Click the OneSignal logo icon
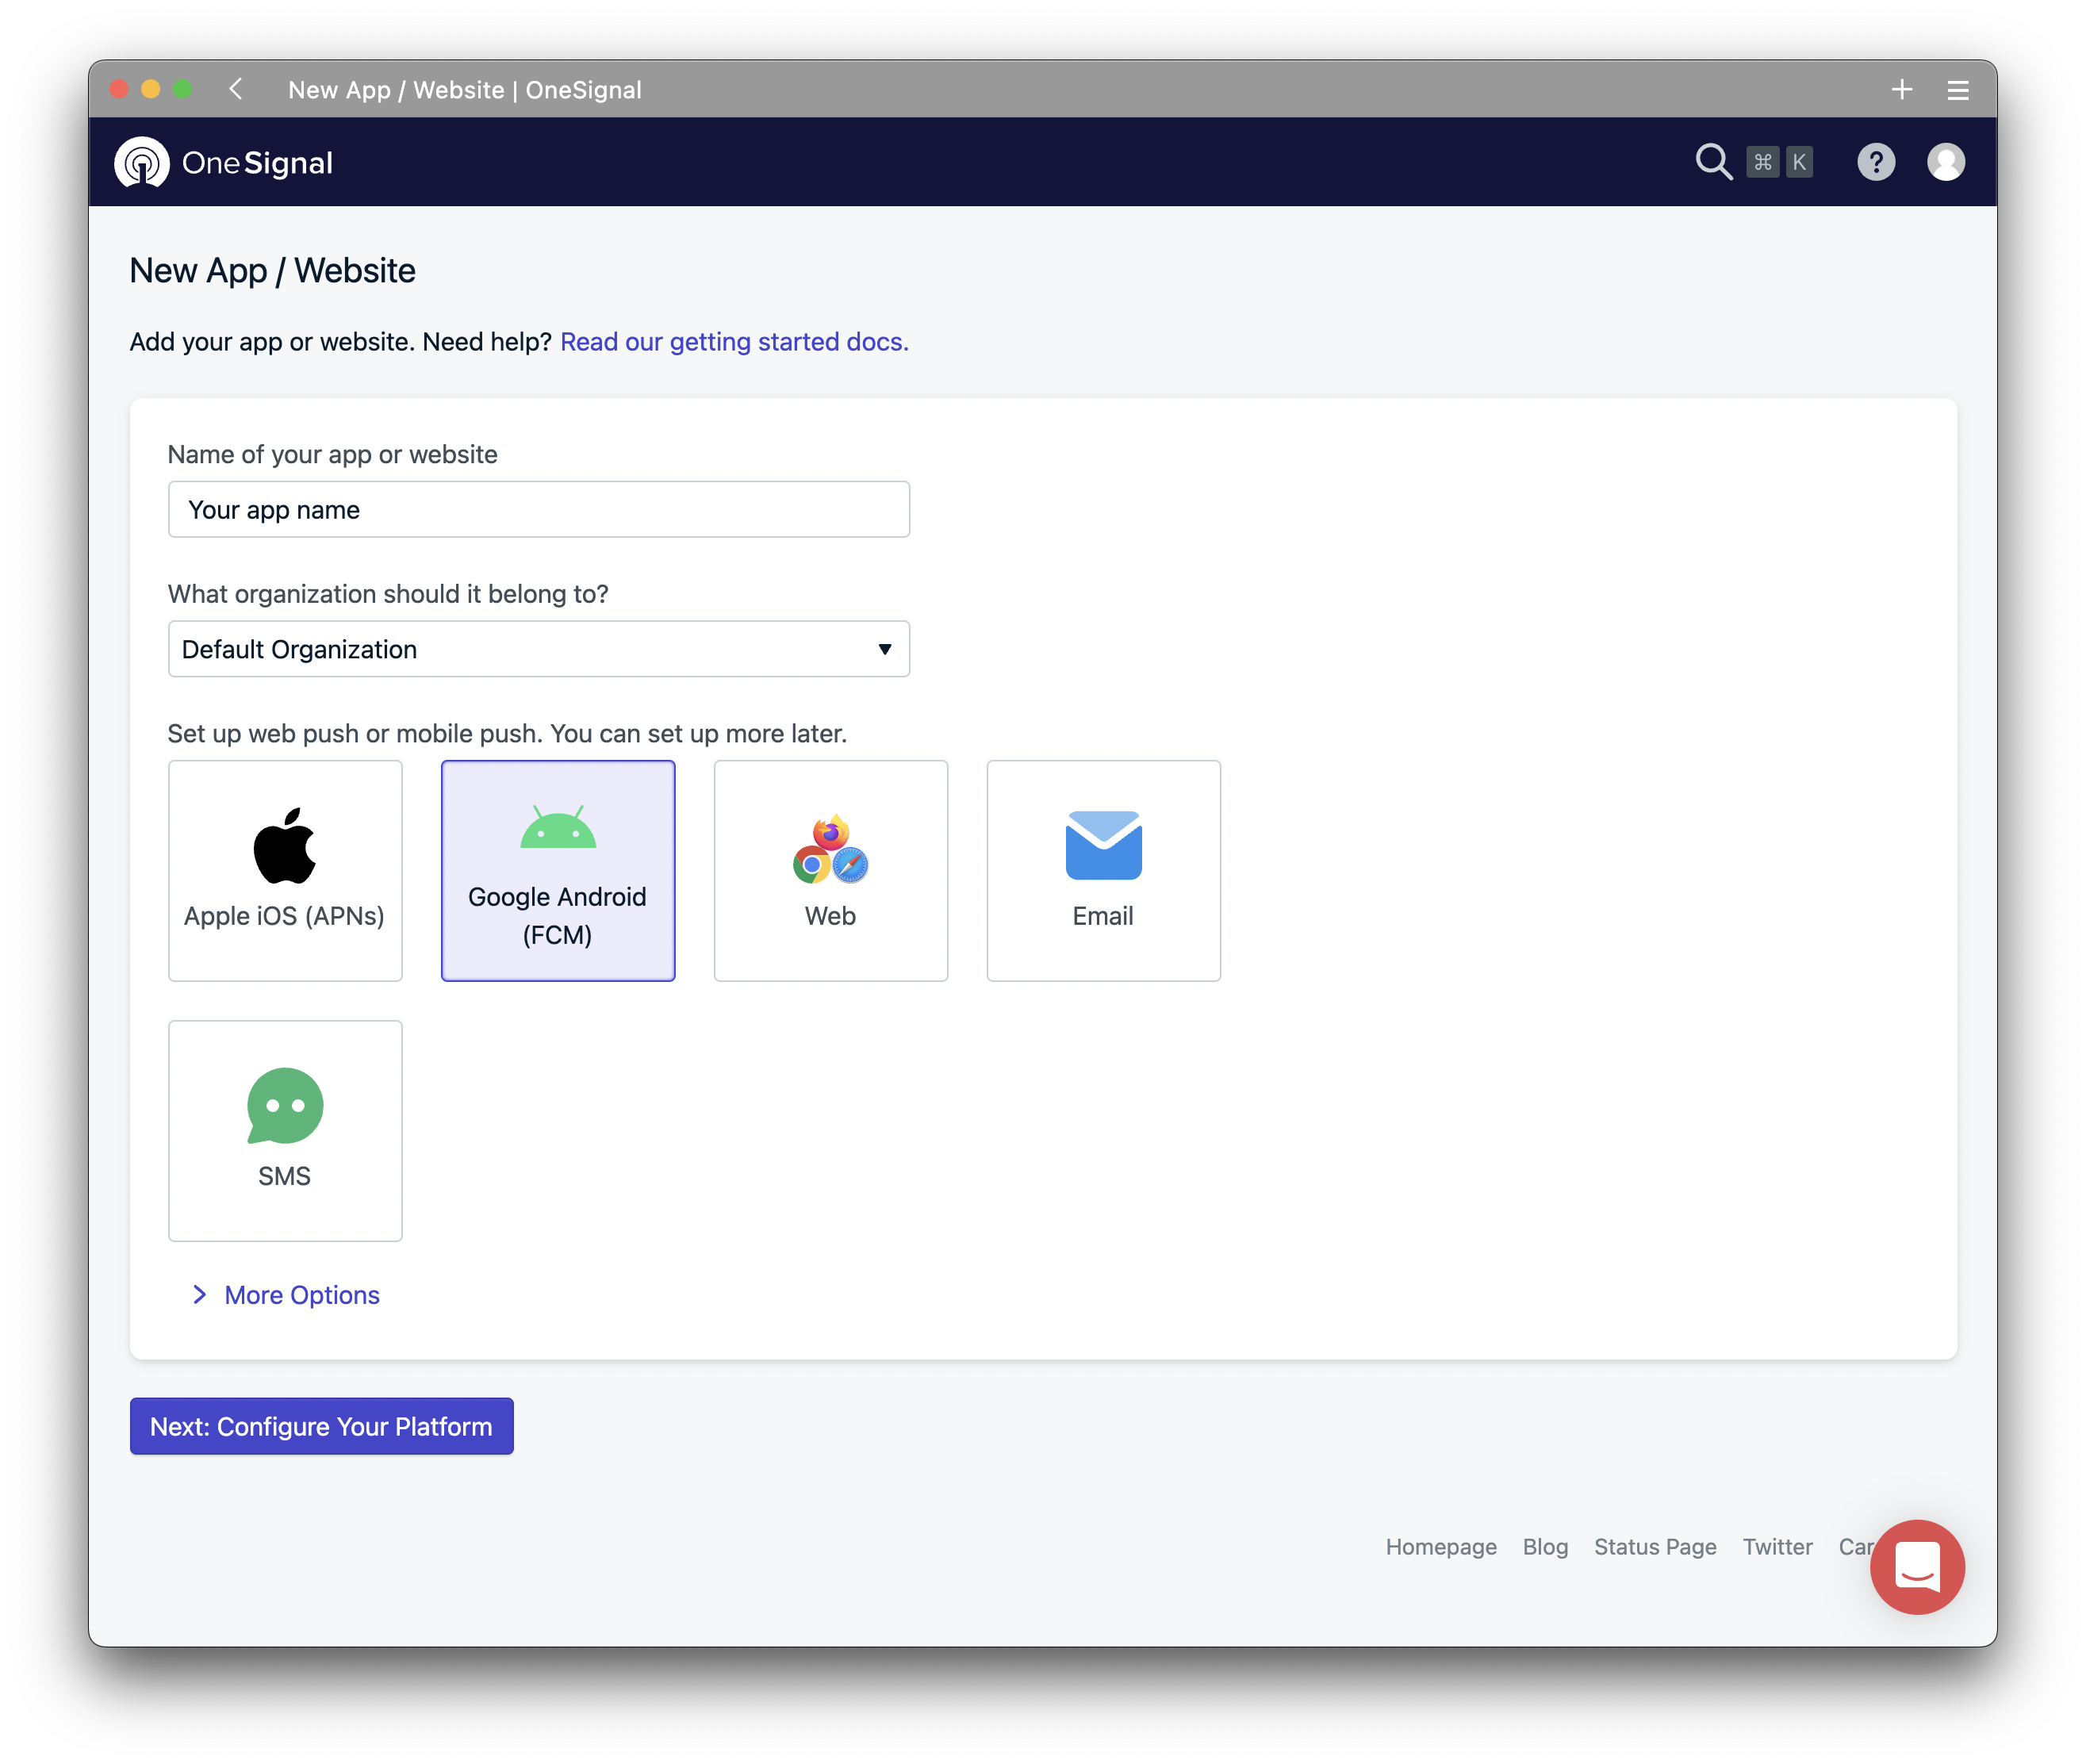This screenshot has height=1764, width=2086. tap(142, 162)
